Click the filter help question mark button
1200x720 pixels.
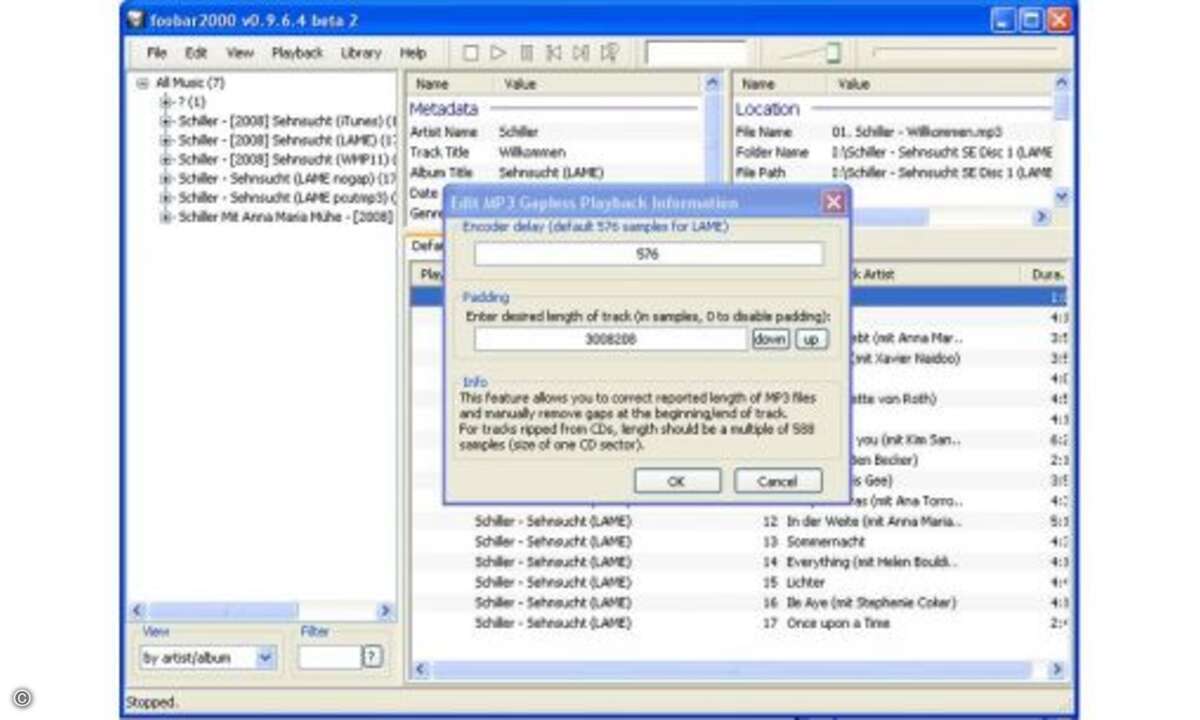click(x=372, y=657)
